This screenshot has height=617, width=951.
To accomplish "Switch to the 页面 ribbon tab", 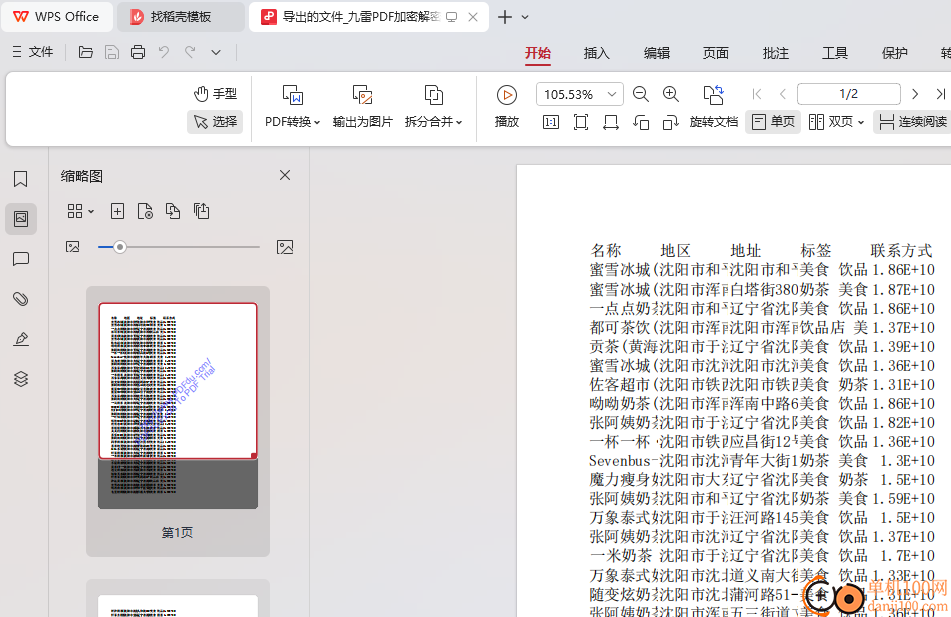I will (716, 53).
